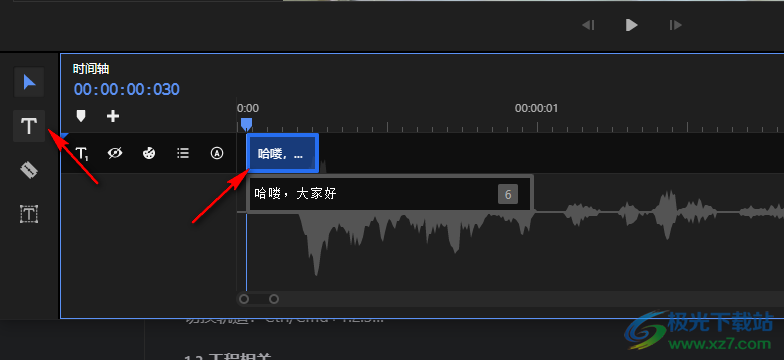Screen dimensions: 784x360
Task: Click the T1 track label icon
Action: tap(82, 154)
